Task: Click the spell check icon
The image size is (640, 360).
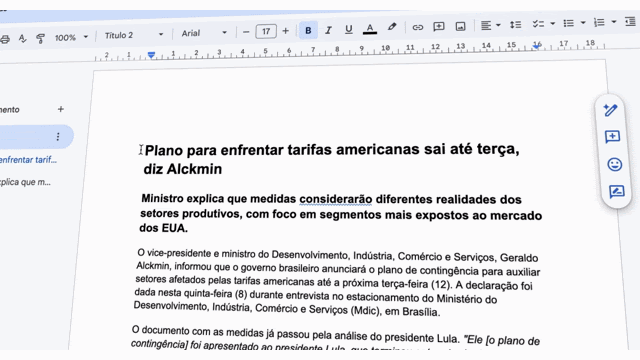Action: 22,39
